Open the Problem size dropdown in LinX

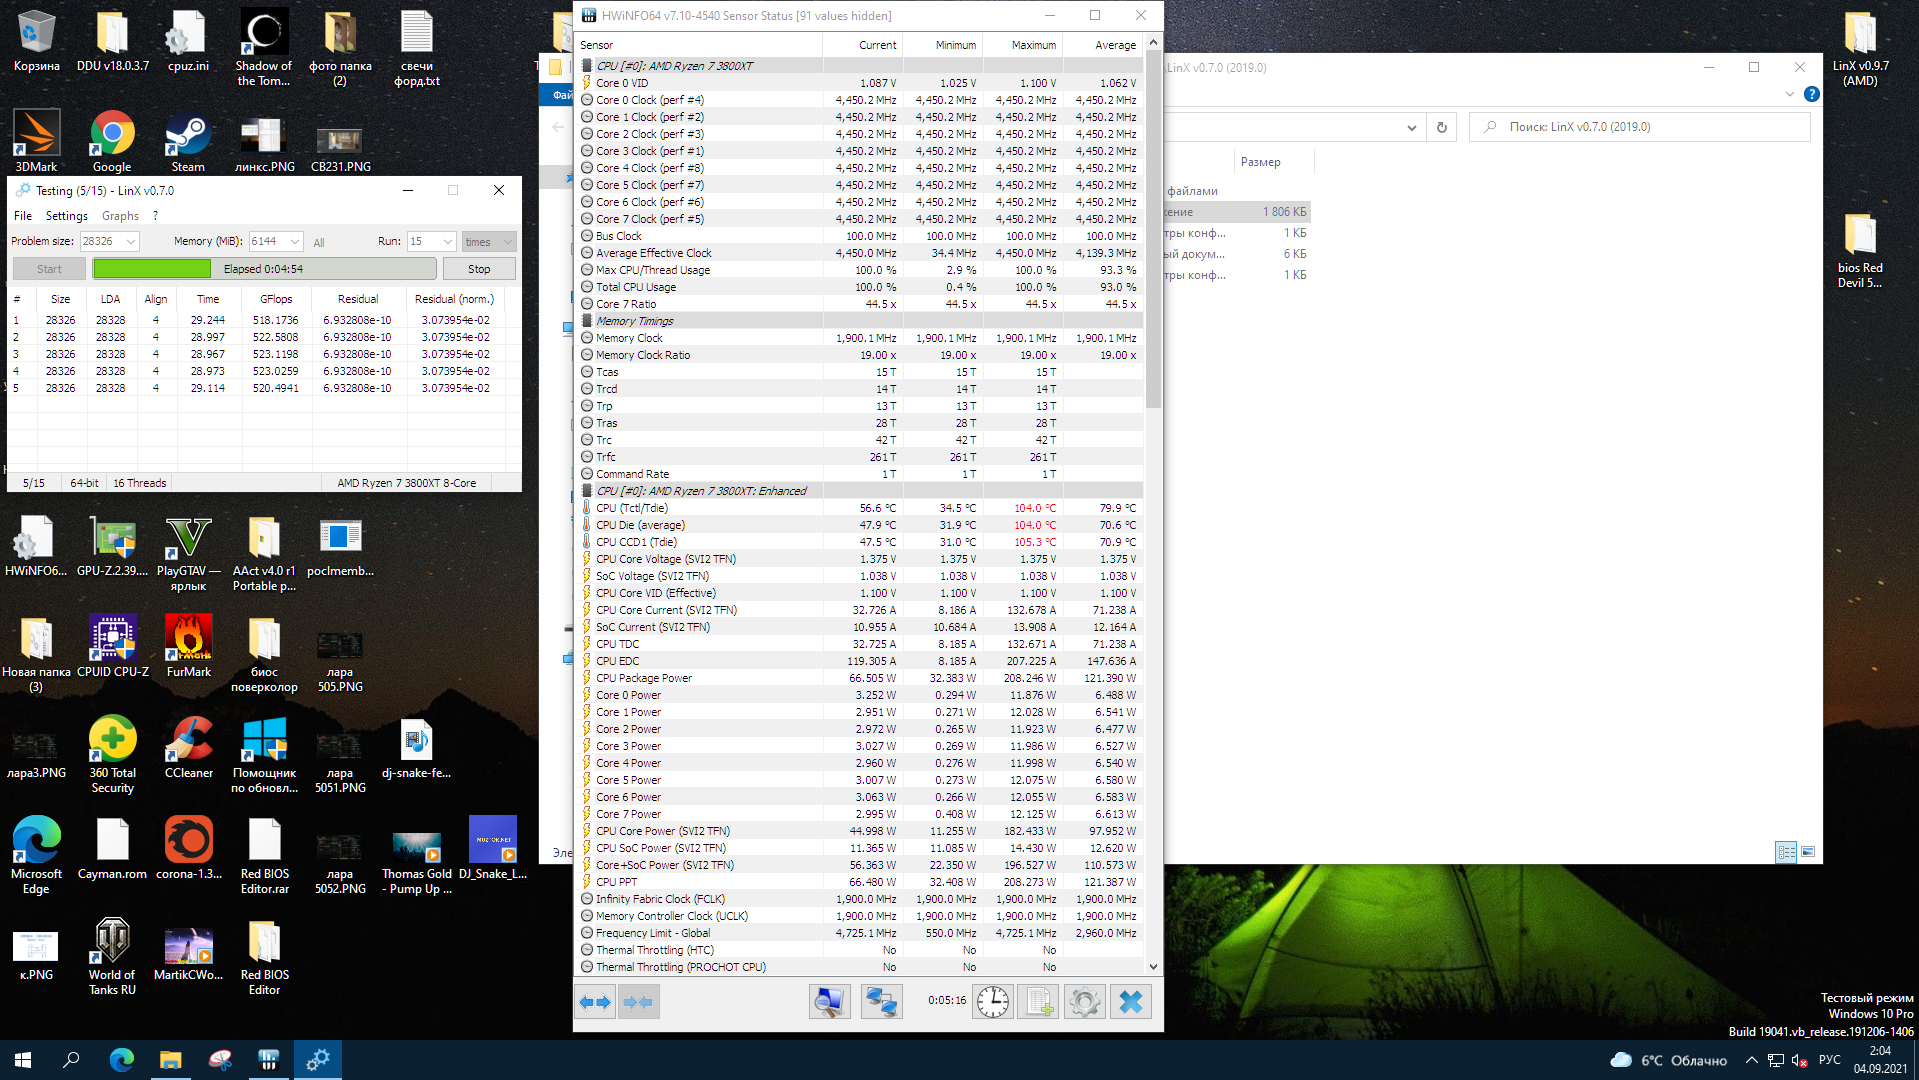coord(131,241)
